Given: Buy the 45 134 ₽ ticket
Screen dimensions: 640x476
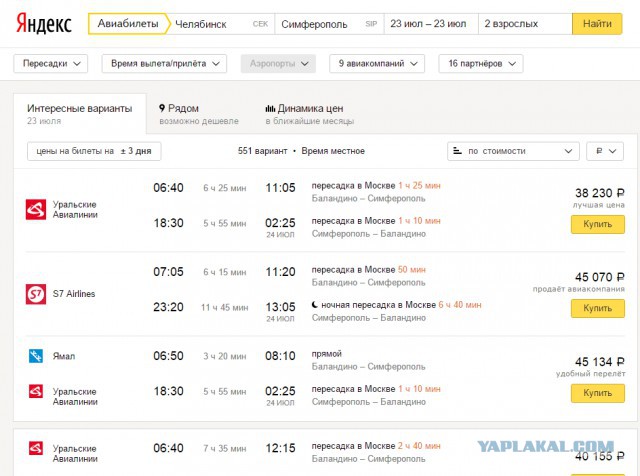Looking at the screenshot, I should coord(598,393).
